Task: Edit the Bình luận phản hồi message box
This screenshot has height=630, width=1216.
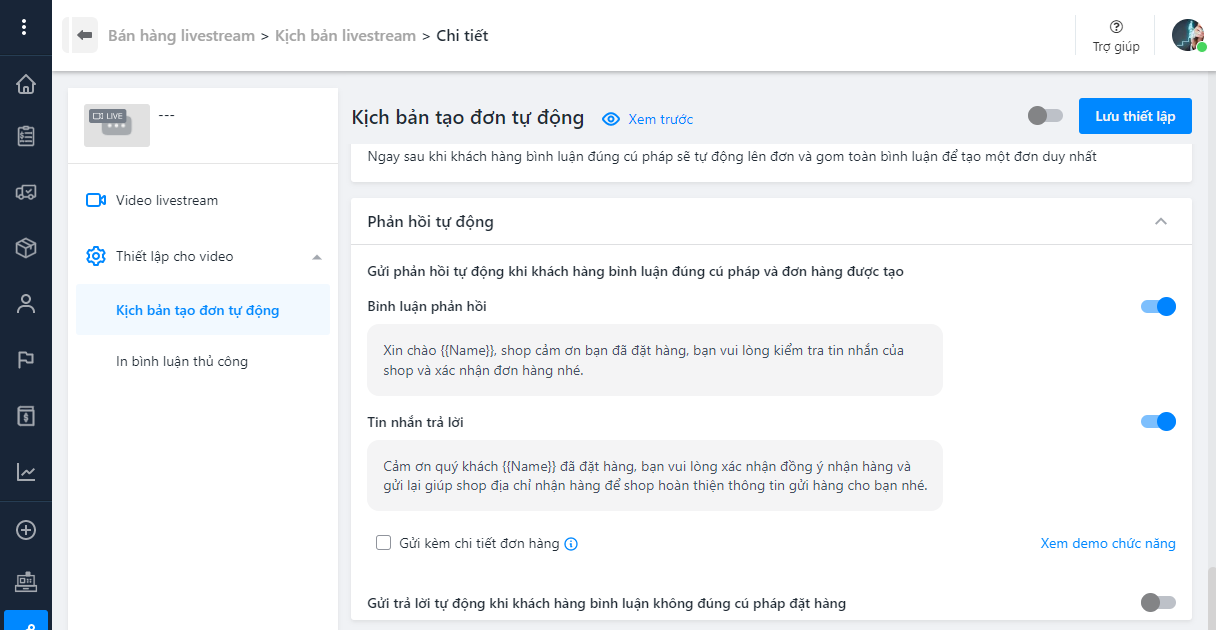Action: pyautogui.click(x=655, y=360)
